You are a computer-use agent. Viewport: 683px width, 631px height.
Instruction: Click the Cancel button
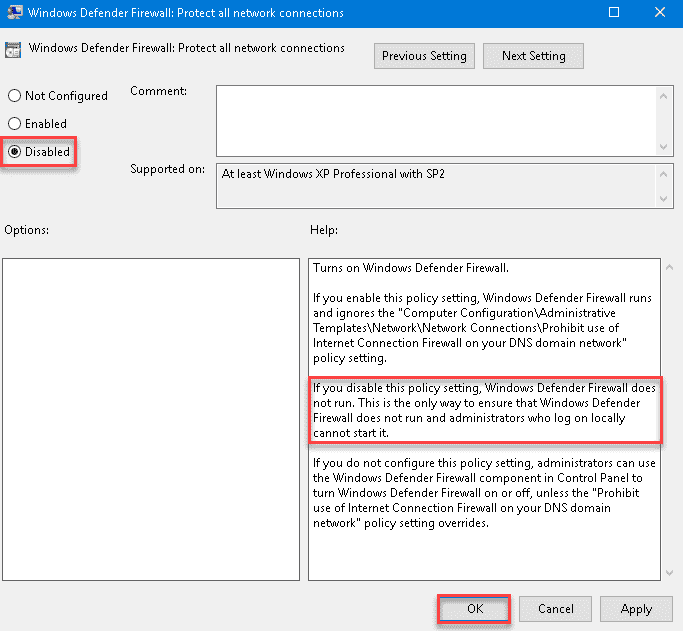555,608
